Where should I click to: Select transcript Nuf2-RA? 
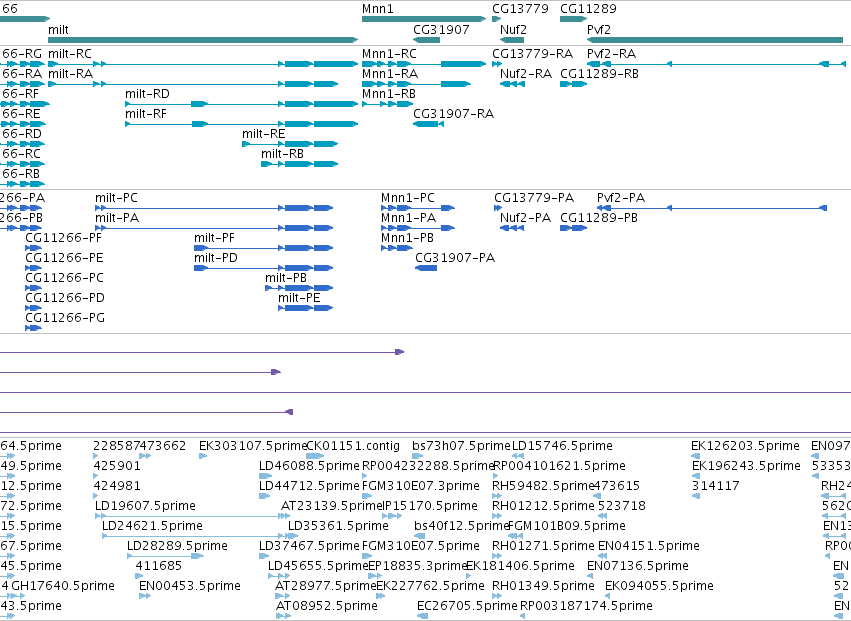click(x=526, y=74)
